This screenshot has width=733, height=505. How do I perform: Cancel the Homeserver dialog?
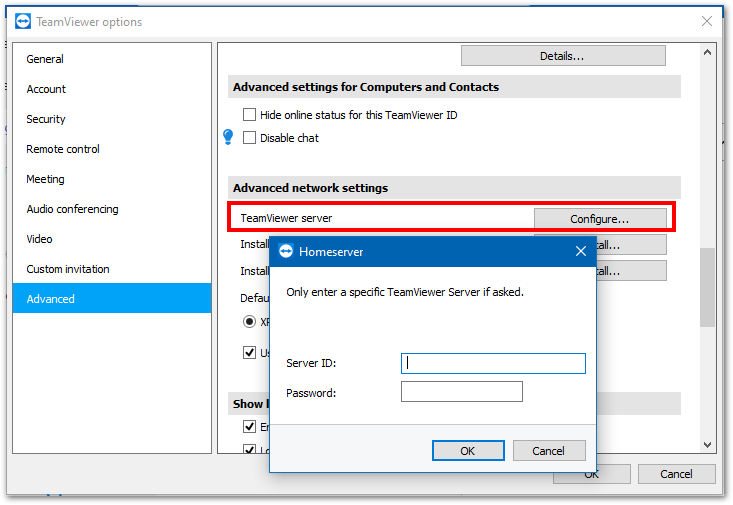(549, 451)
